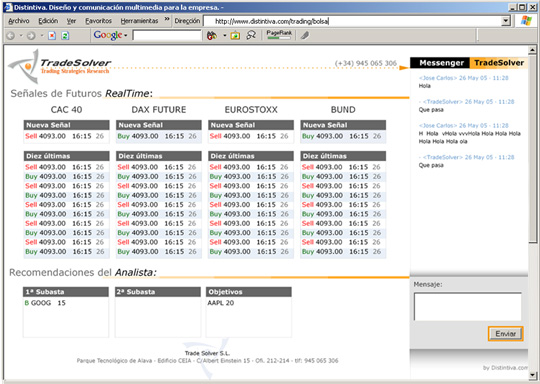540x384 pixels.
Task: Click the first TradeSolver 'Que pasa' message
Action: (x=431, y=110)
